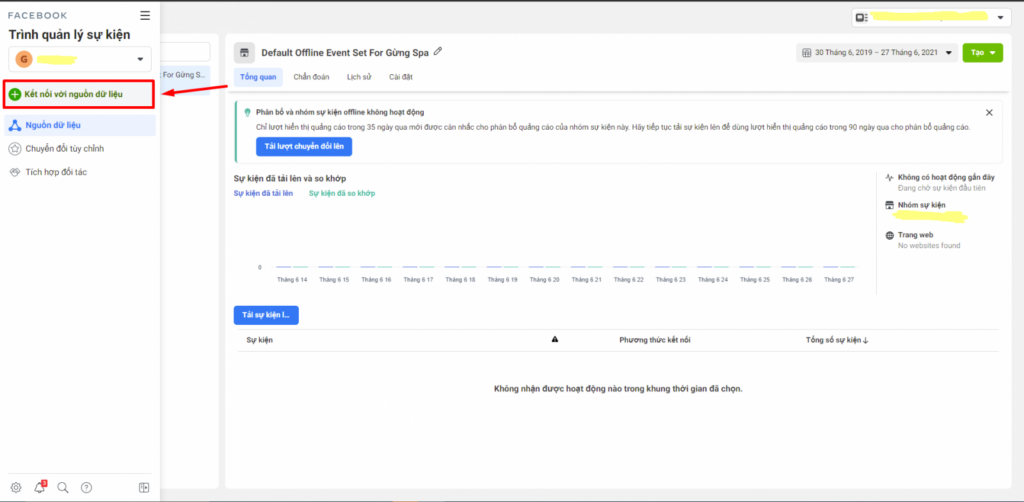Toggle Sự kiện đã tải lên legend
Viewport: 1024px width, 502px height.
[x=263, y=193]
